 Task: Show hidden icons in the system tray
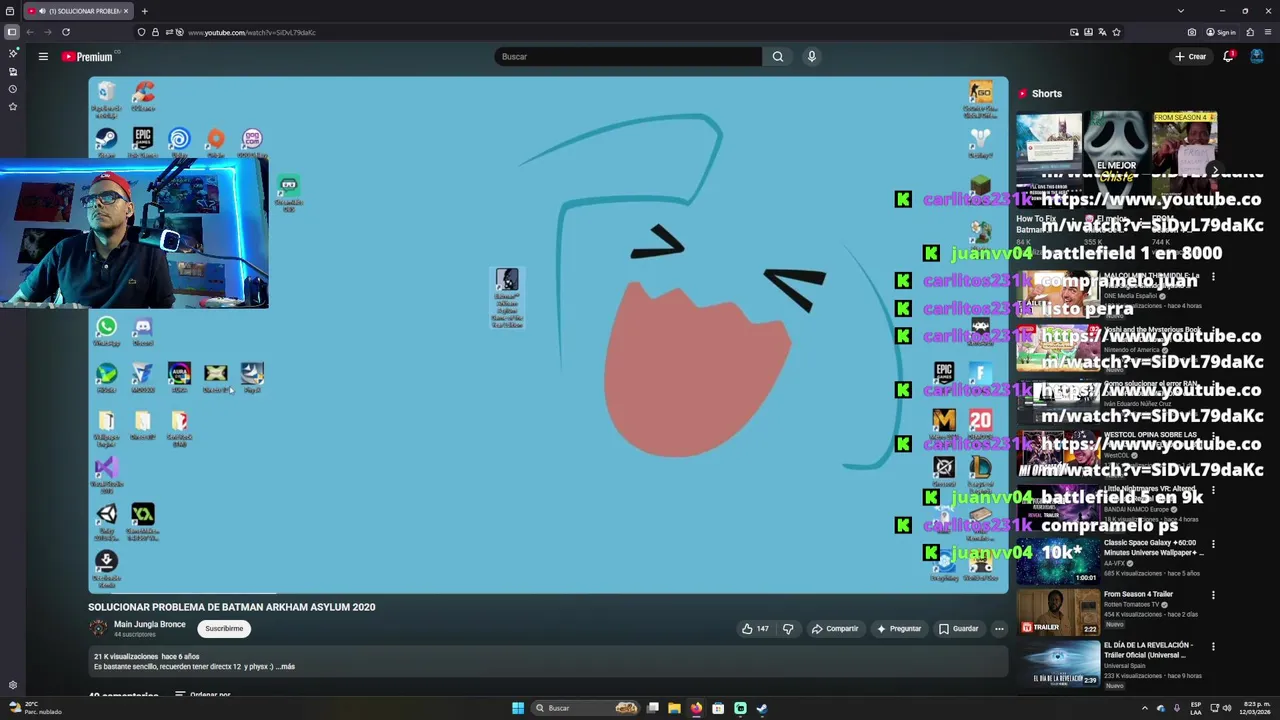pos(1145,708)
